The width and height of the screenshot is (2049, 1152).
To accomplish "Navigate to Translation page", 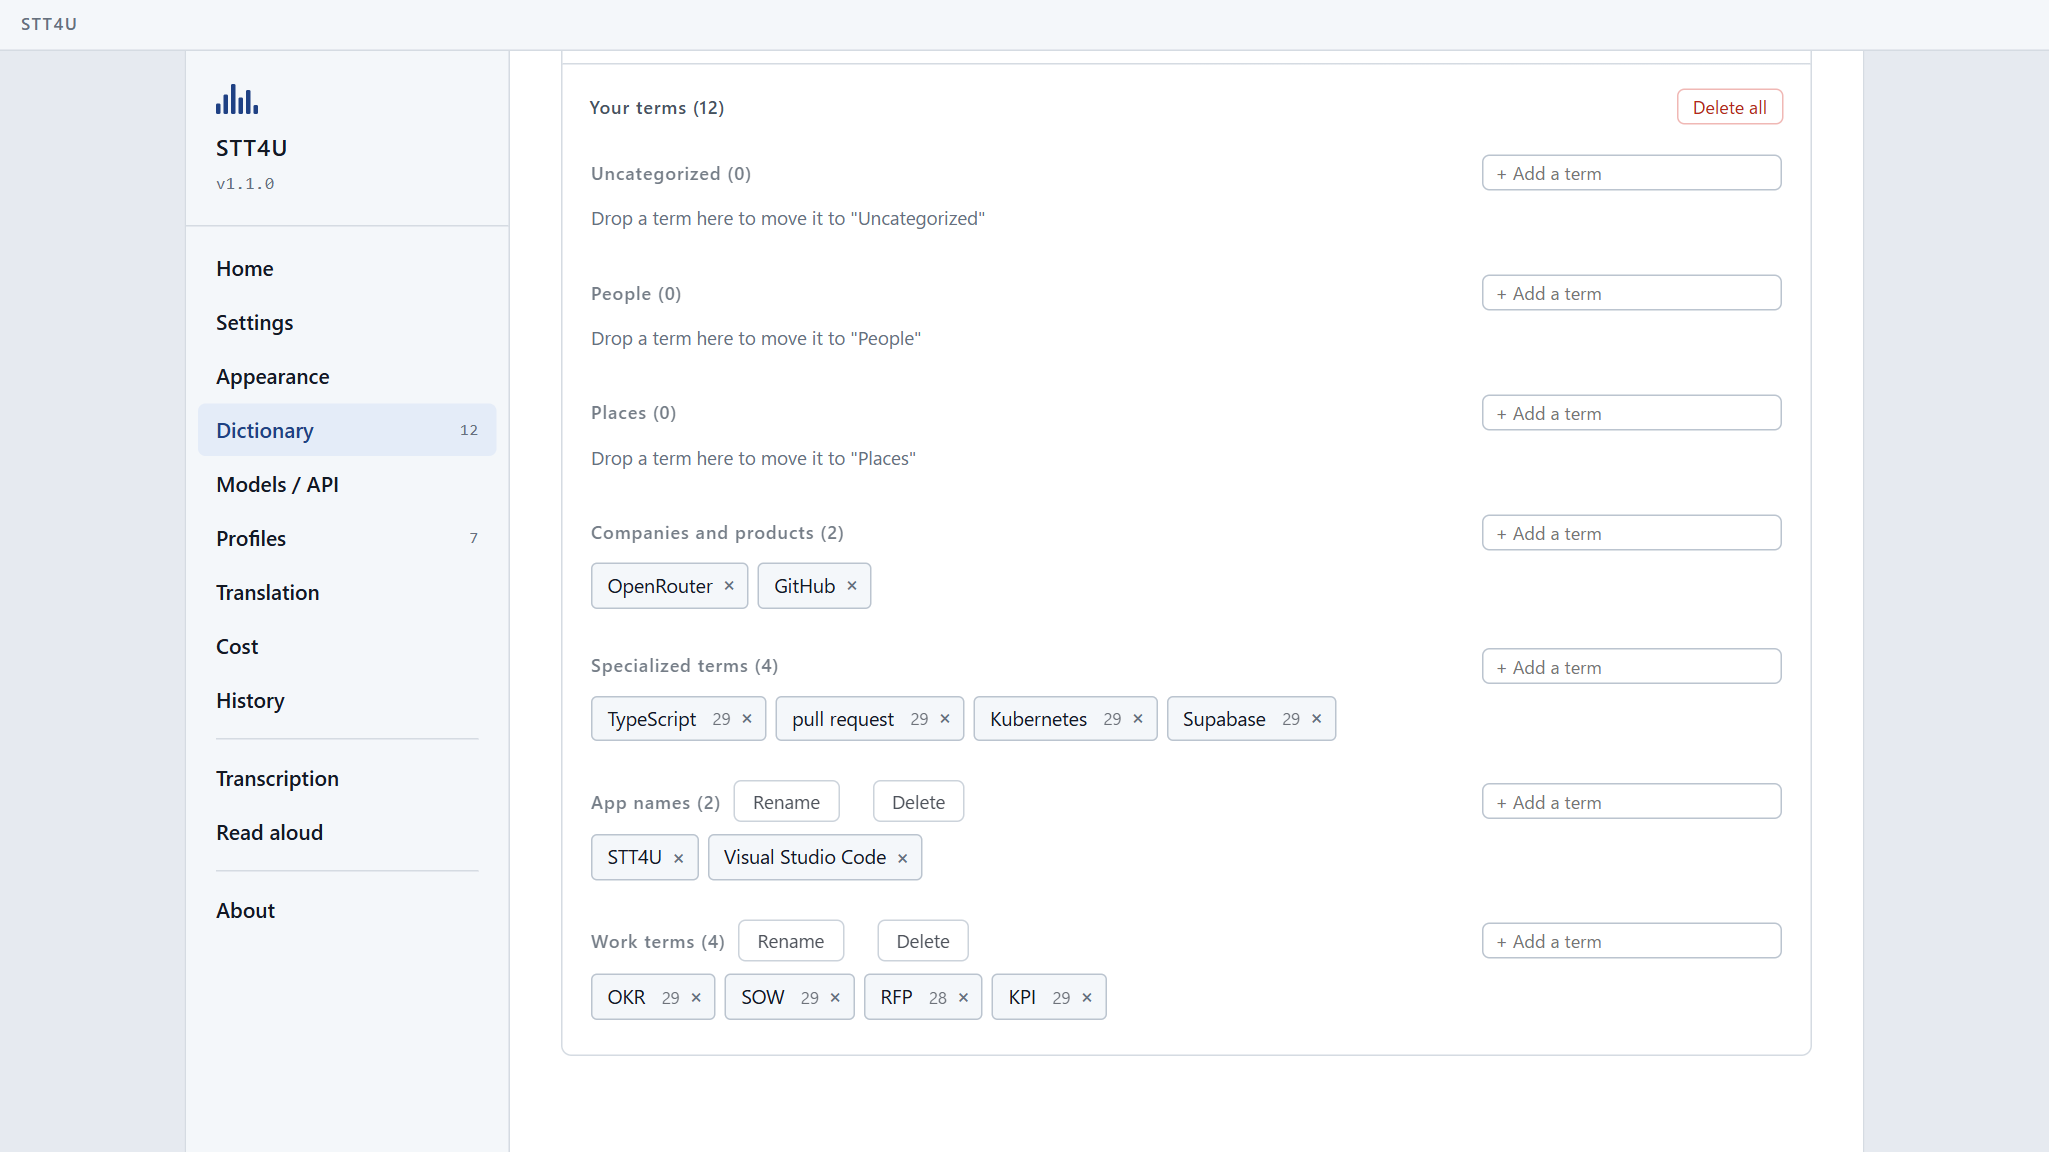I will coord(347,592).
